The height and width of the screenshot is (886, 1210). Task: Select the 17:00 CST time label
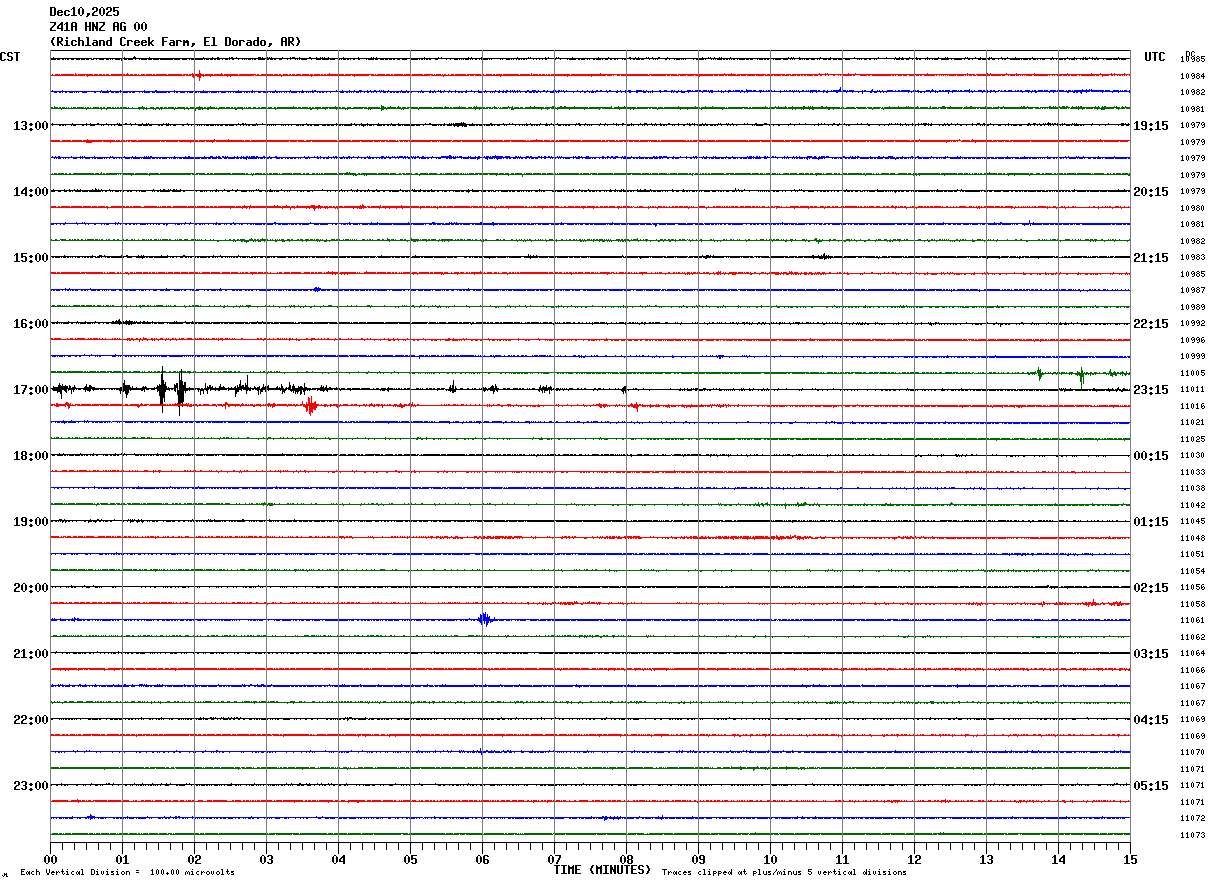tap(30, 390)
